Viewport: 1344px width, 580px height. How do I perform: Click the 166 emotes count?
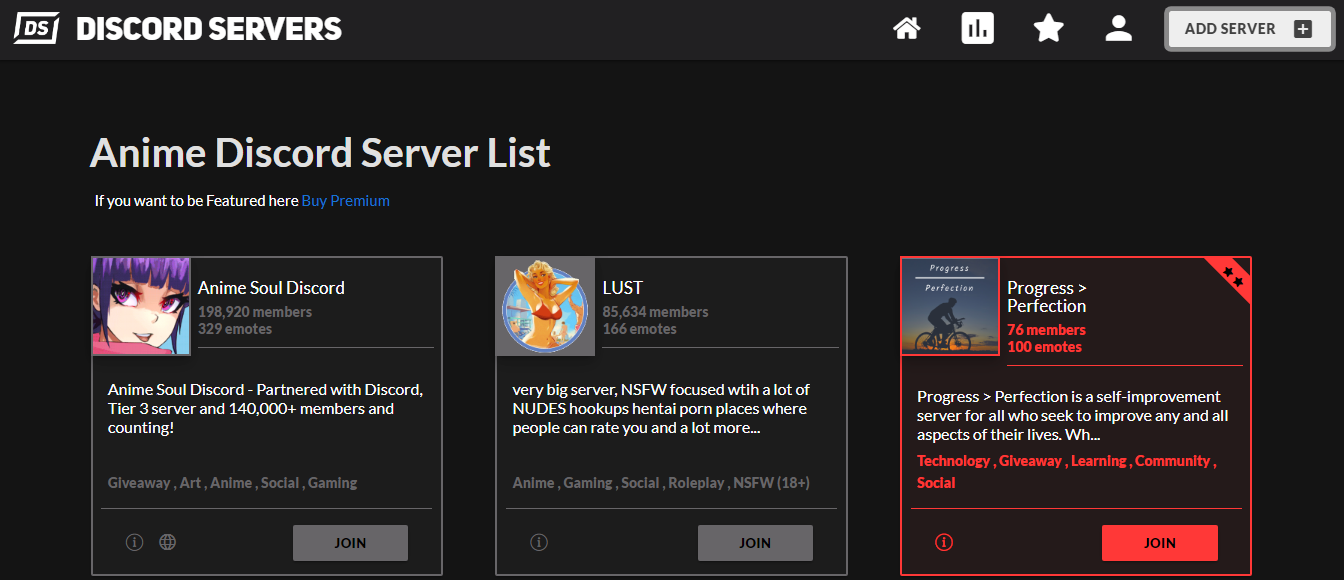click(x=639, y=329)
